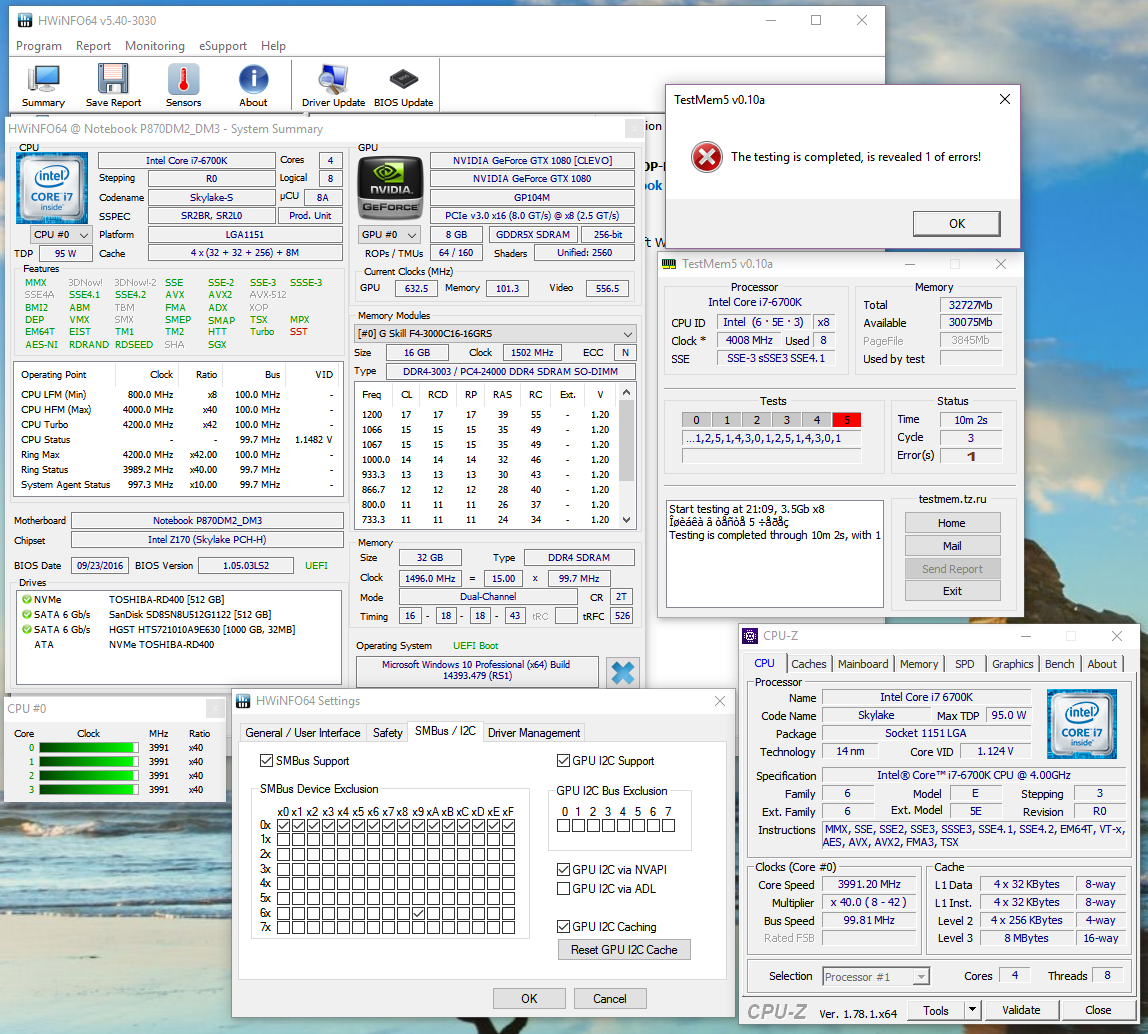Screen dimensions: 1148x1034
Task: Click the CPU-Z title bar icon
Action: [x=750, y=636]
